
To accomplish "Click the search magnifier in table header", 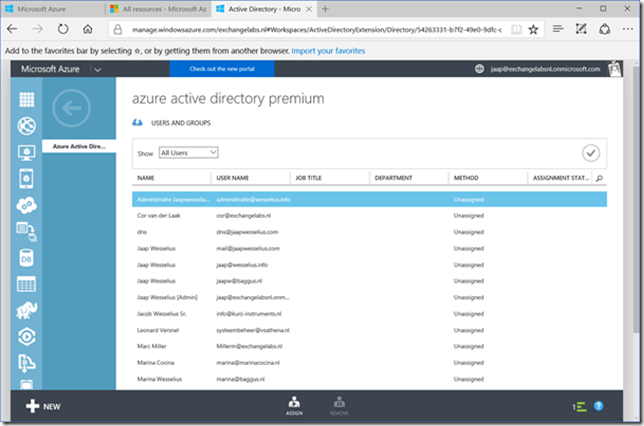I will (x=599, y=178).
